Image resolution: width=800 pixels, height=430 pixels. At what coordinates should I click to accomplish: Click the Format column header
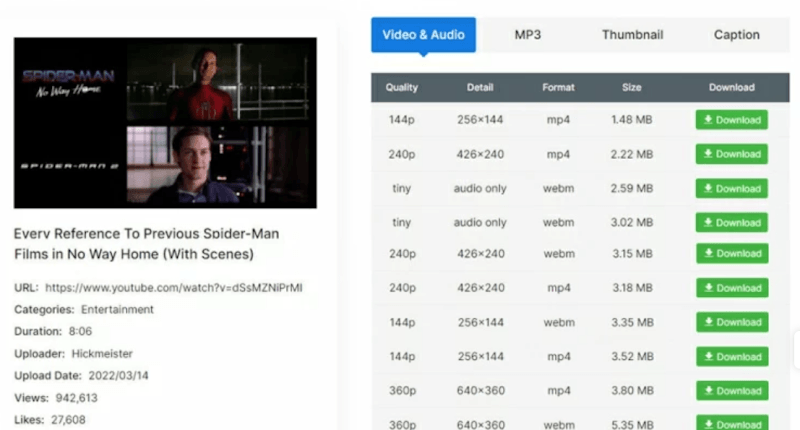(558, 87)
